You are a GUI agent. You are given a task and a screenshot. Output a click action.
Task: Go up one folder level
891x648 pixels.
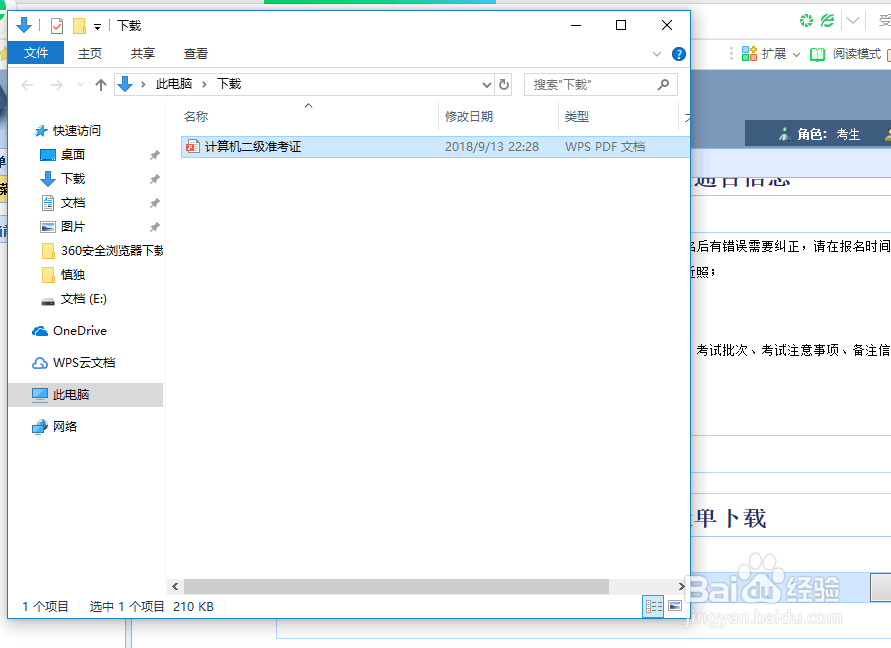(x=101, y=85)
